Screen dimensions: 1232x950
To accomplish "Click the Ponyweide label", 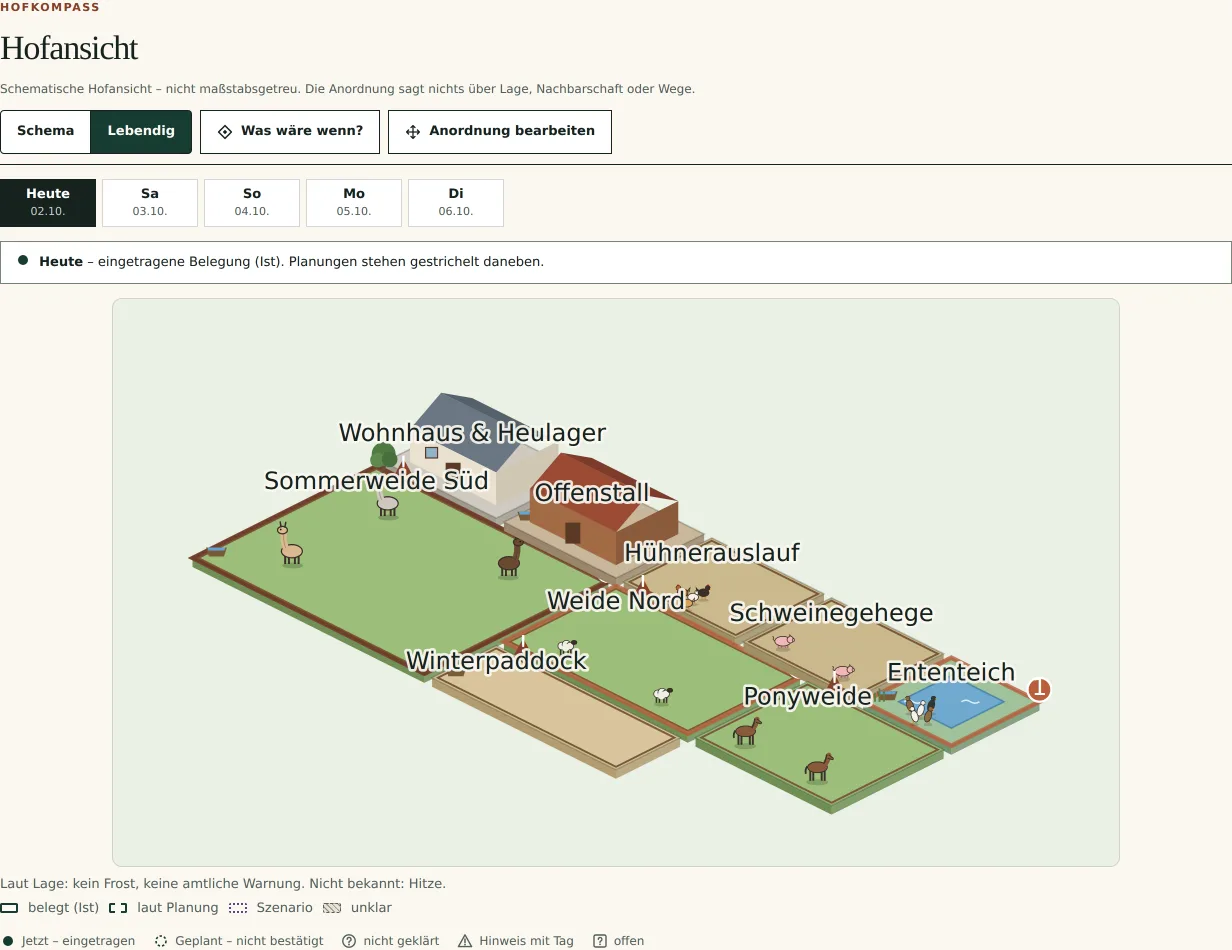I will 807,697.
